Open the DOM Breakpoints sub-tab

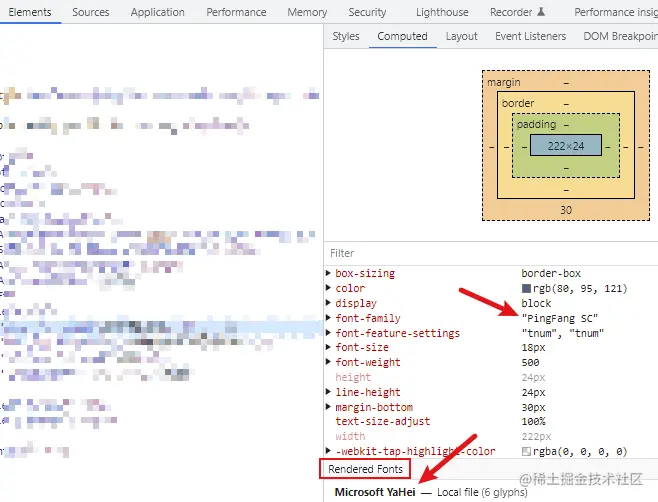tap(620, 36)
